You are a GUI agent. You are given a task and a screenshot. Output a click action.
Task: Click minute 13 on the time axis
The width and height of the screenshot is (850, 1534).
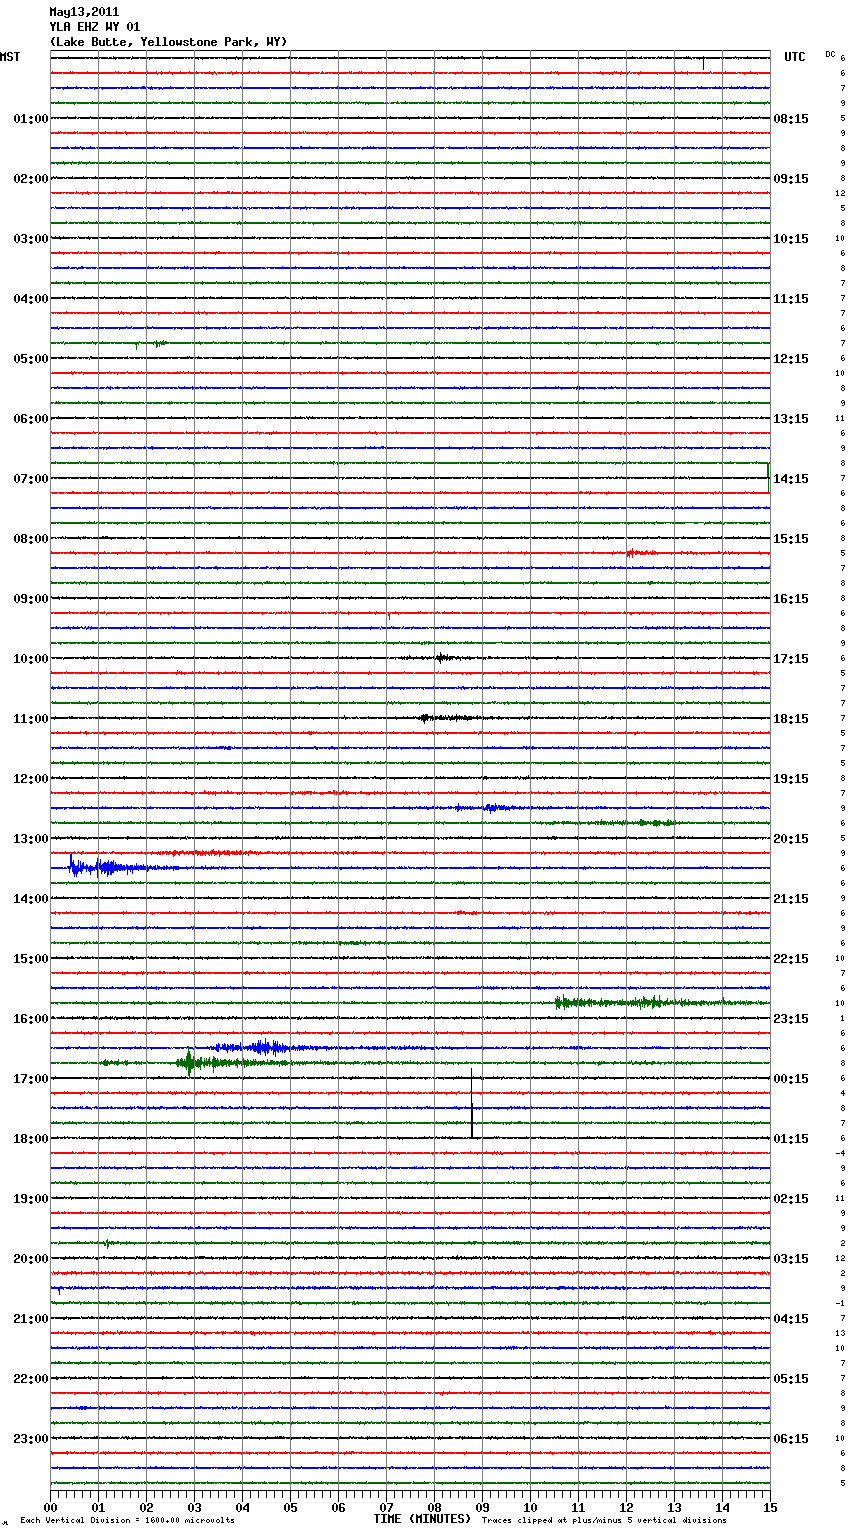click(x=674, y=1507)
